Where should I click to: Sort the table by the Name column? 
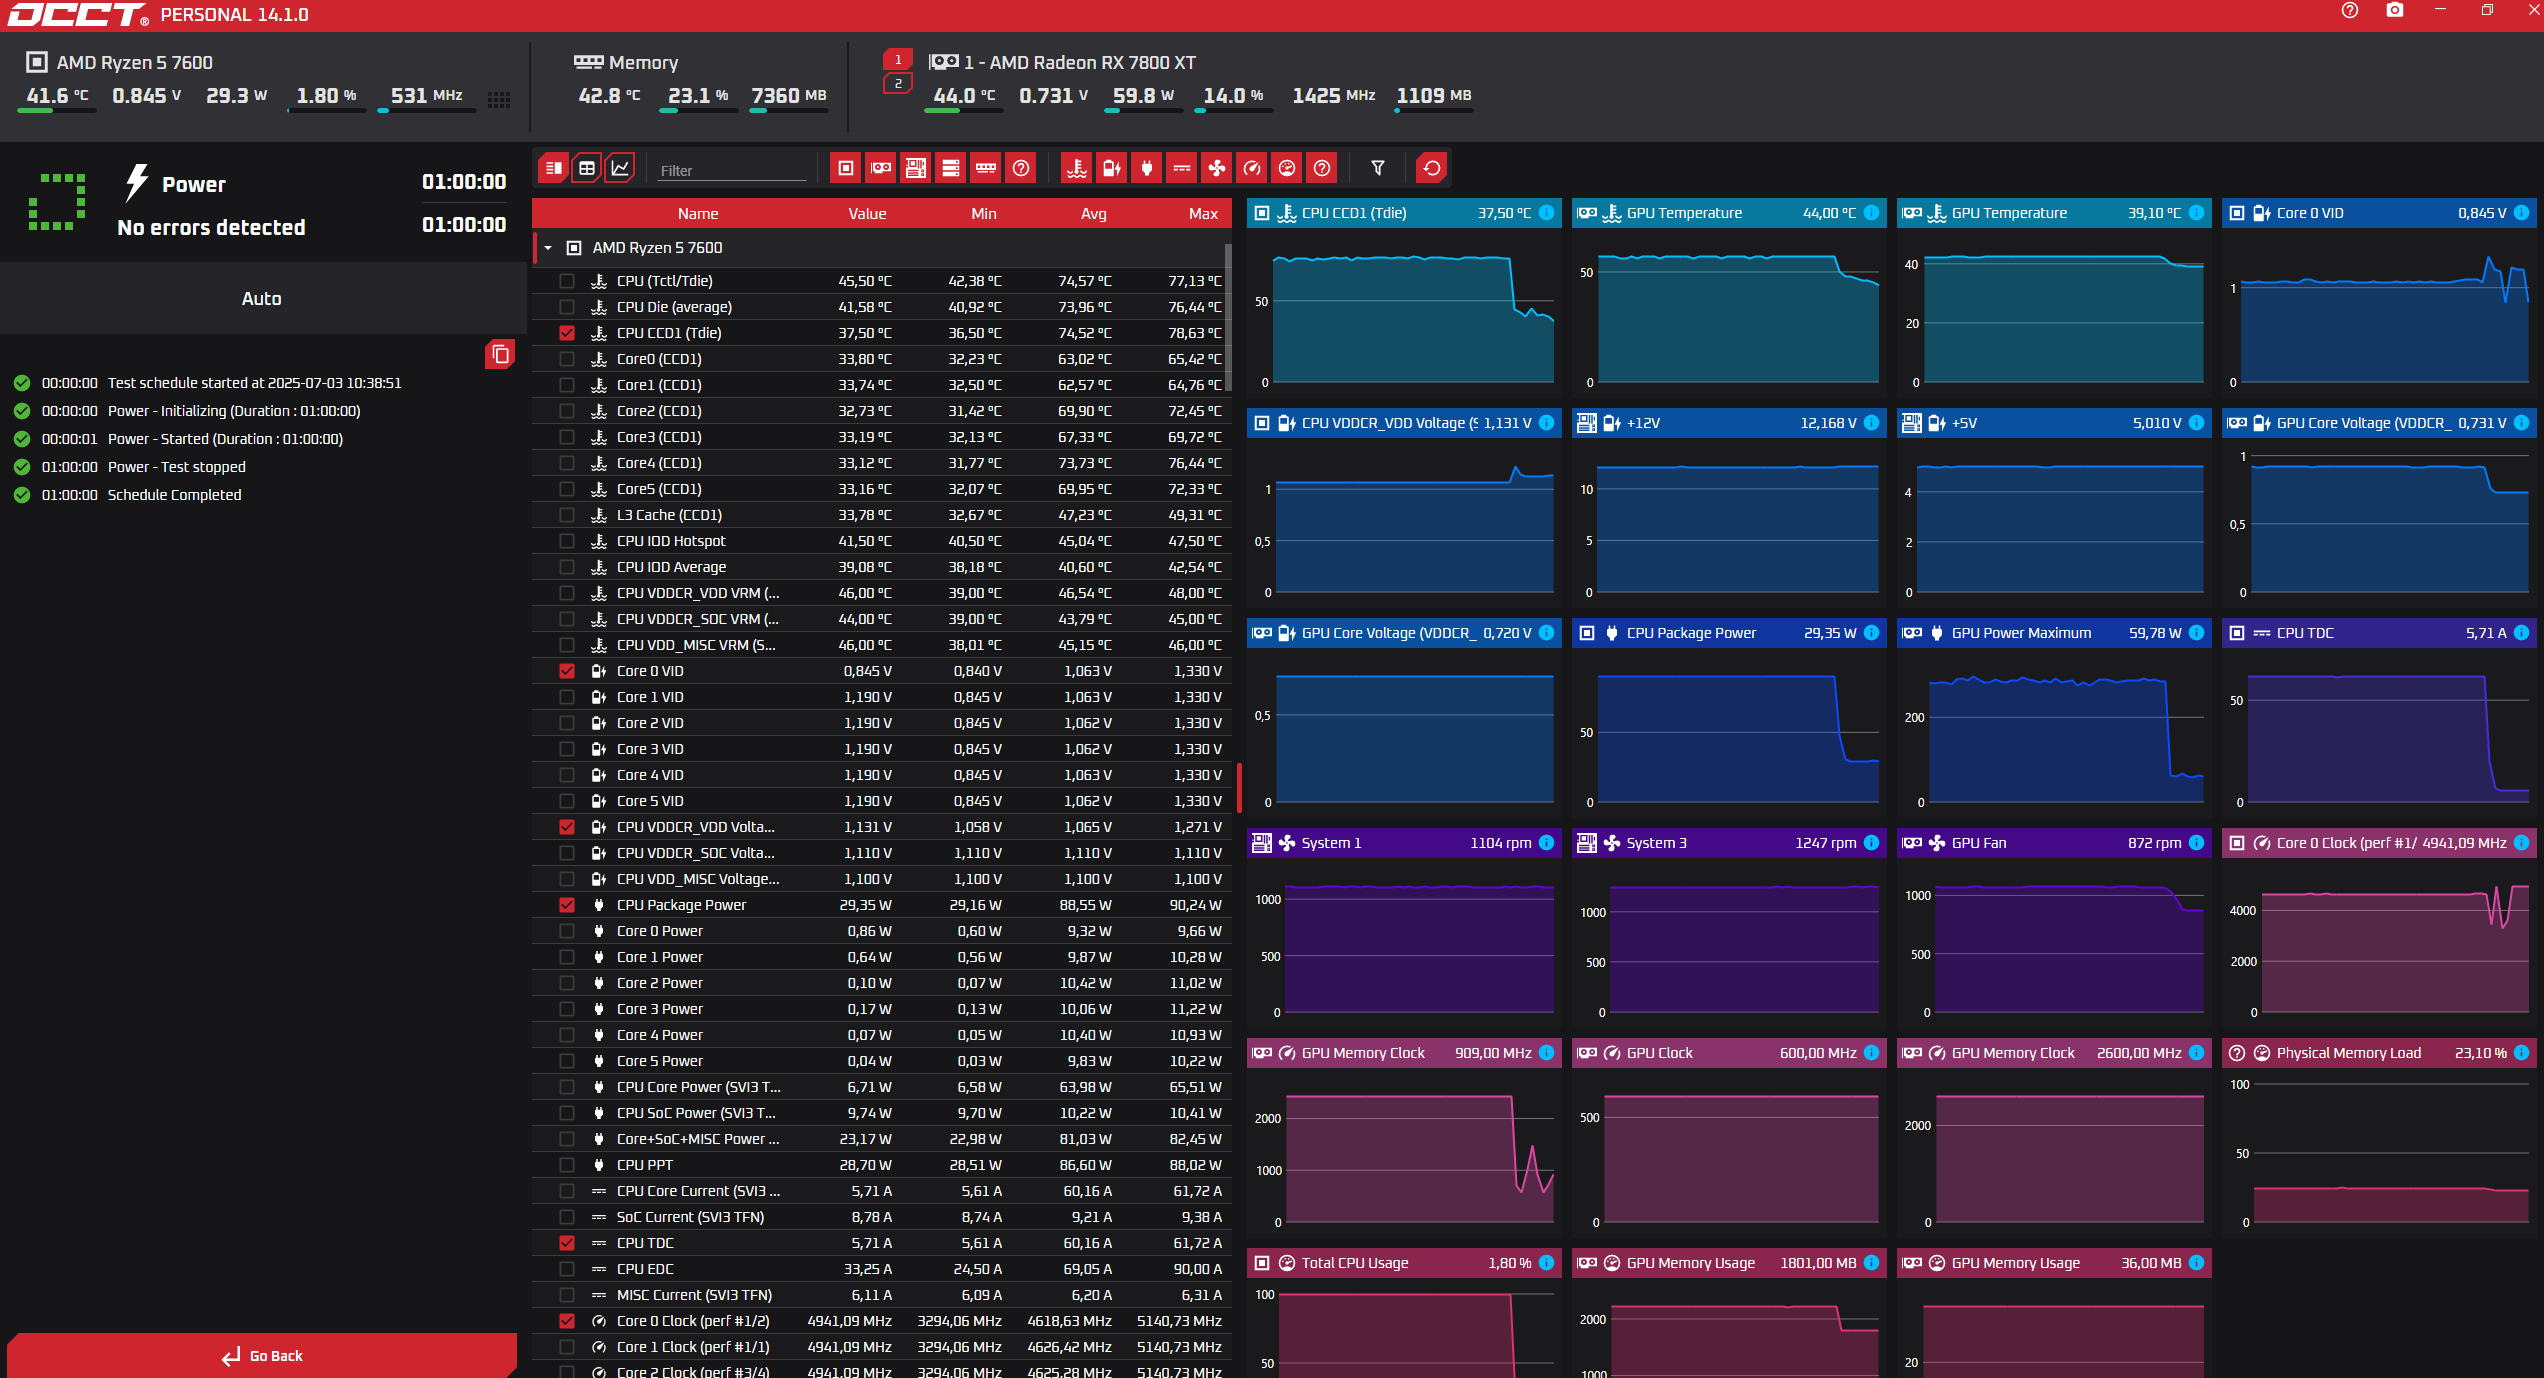pyautogui.click(x=697, y=213)
